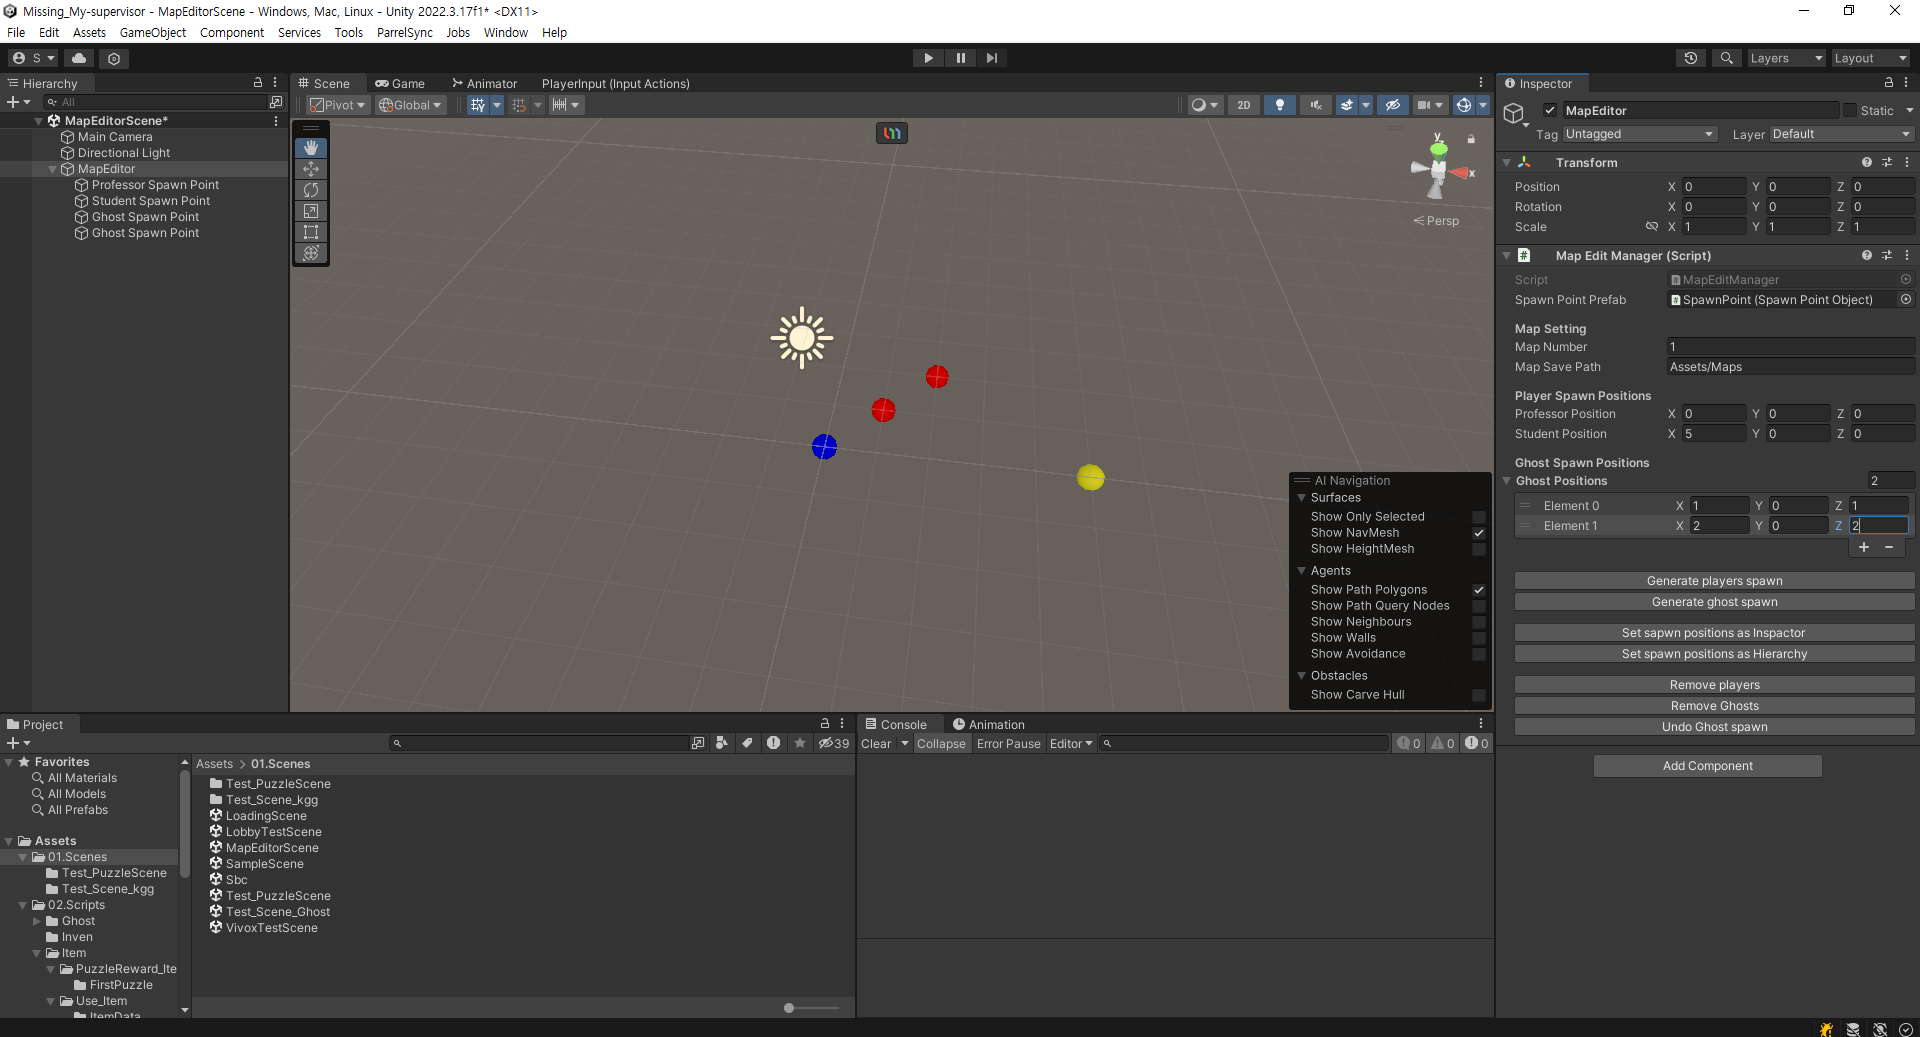Collapse the Ghost Positions list
Viewport: 1920px width, 1037px height.
[x=1507, y=481]
